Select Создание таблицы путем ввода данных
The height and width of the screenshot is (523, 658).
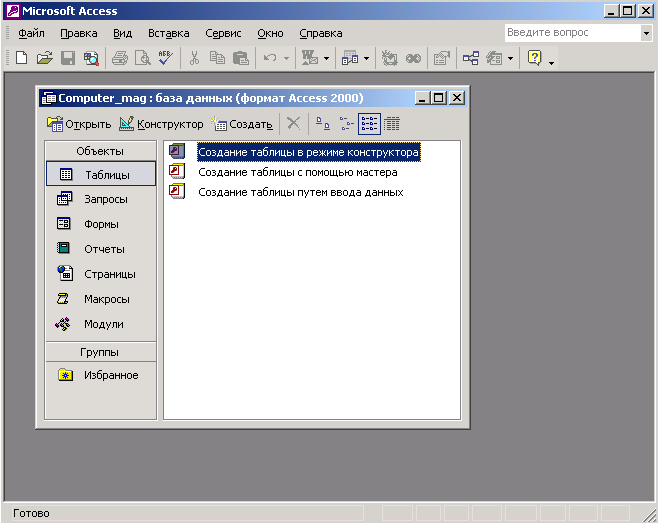coord(300,192)
